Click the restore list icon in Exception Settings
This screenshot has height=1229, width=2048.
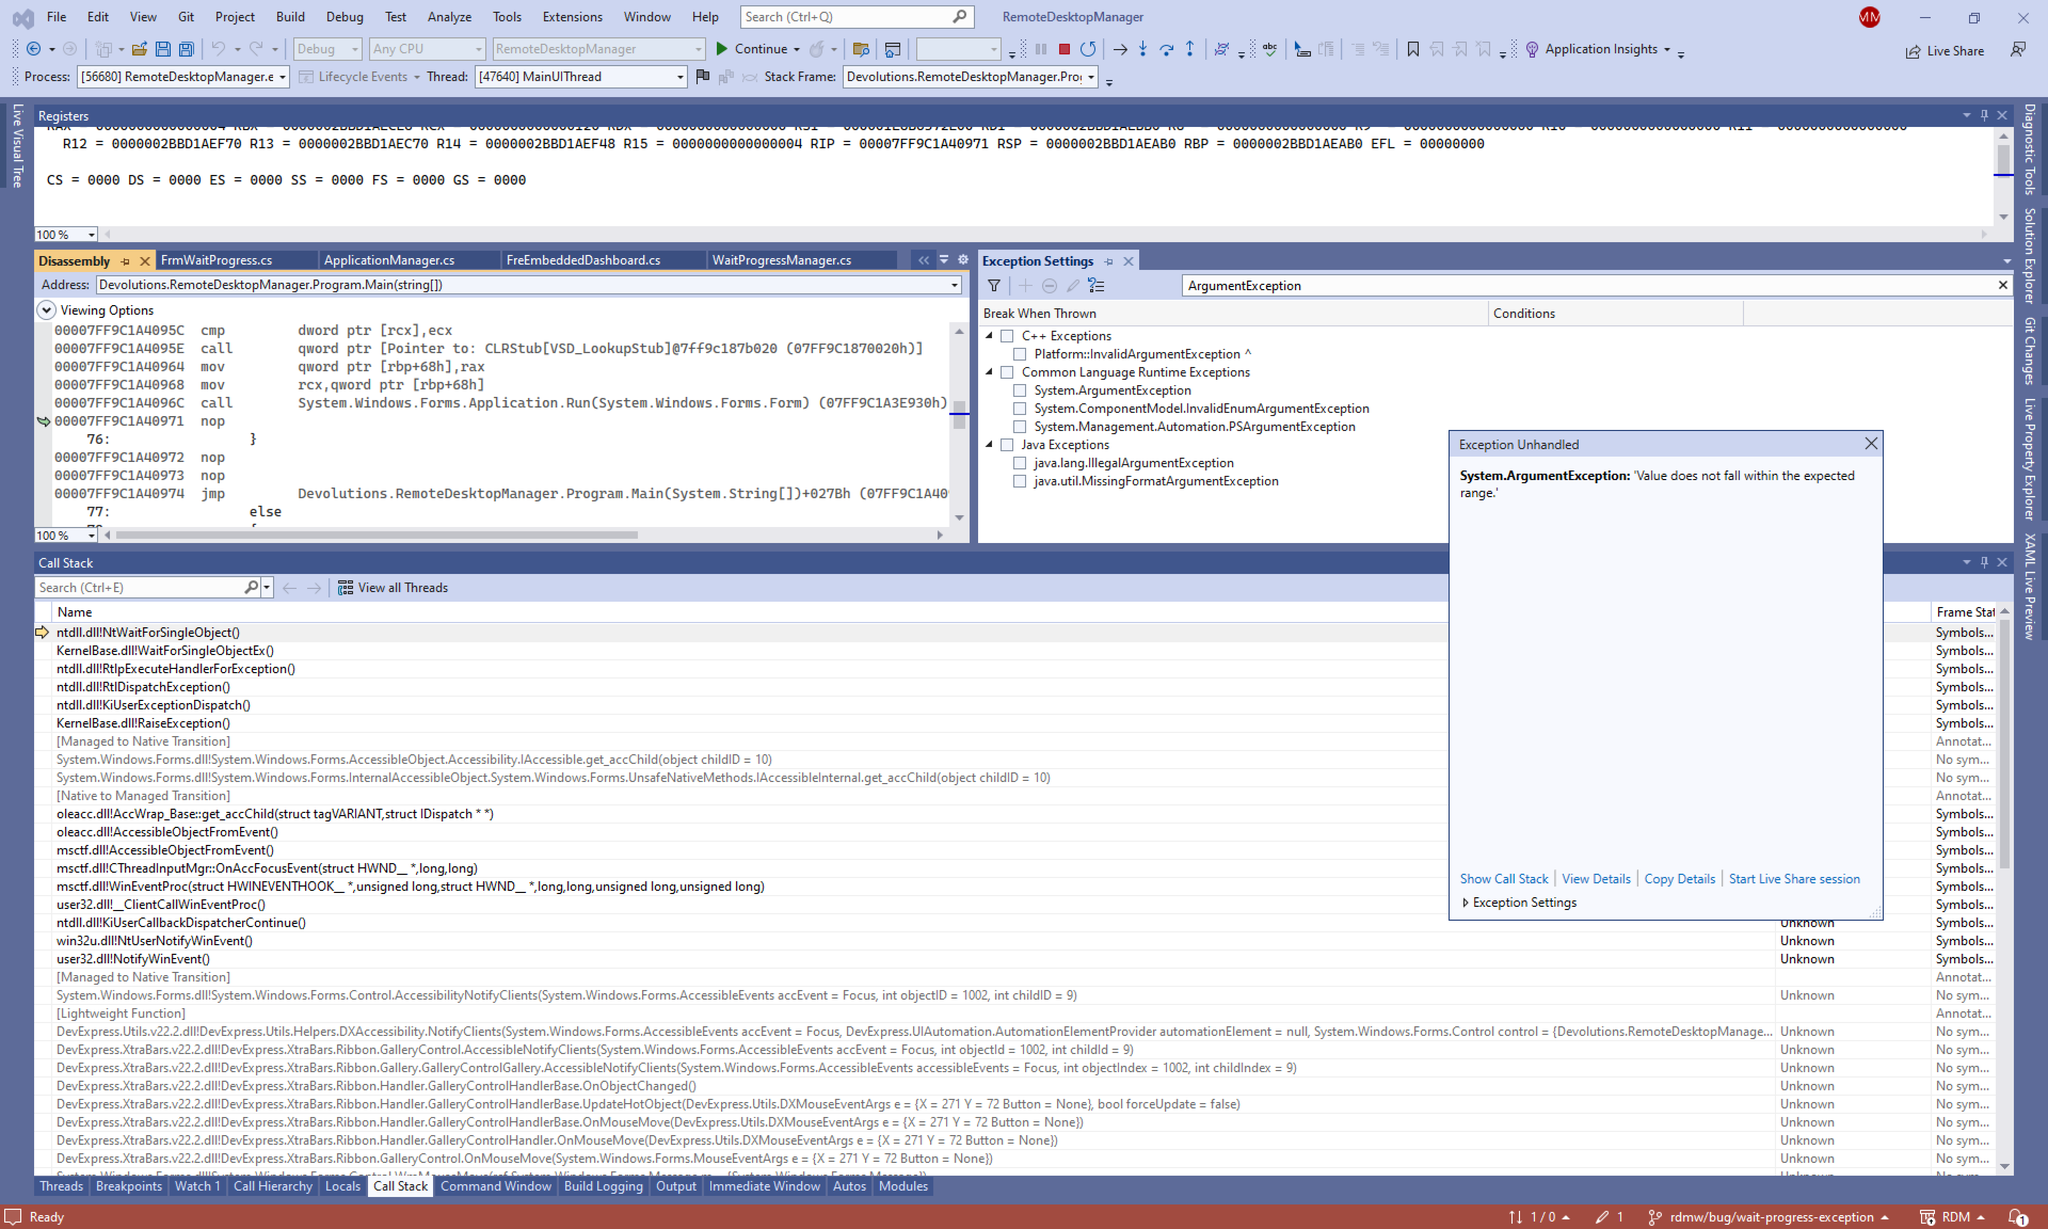tap(1097, 286)
